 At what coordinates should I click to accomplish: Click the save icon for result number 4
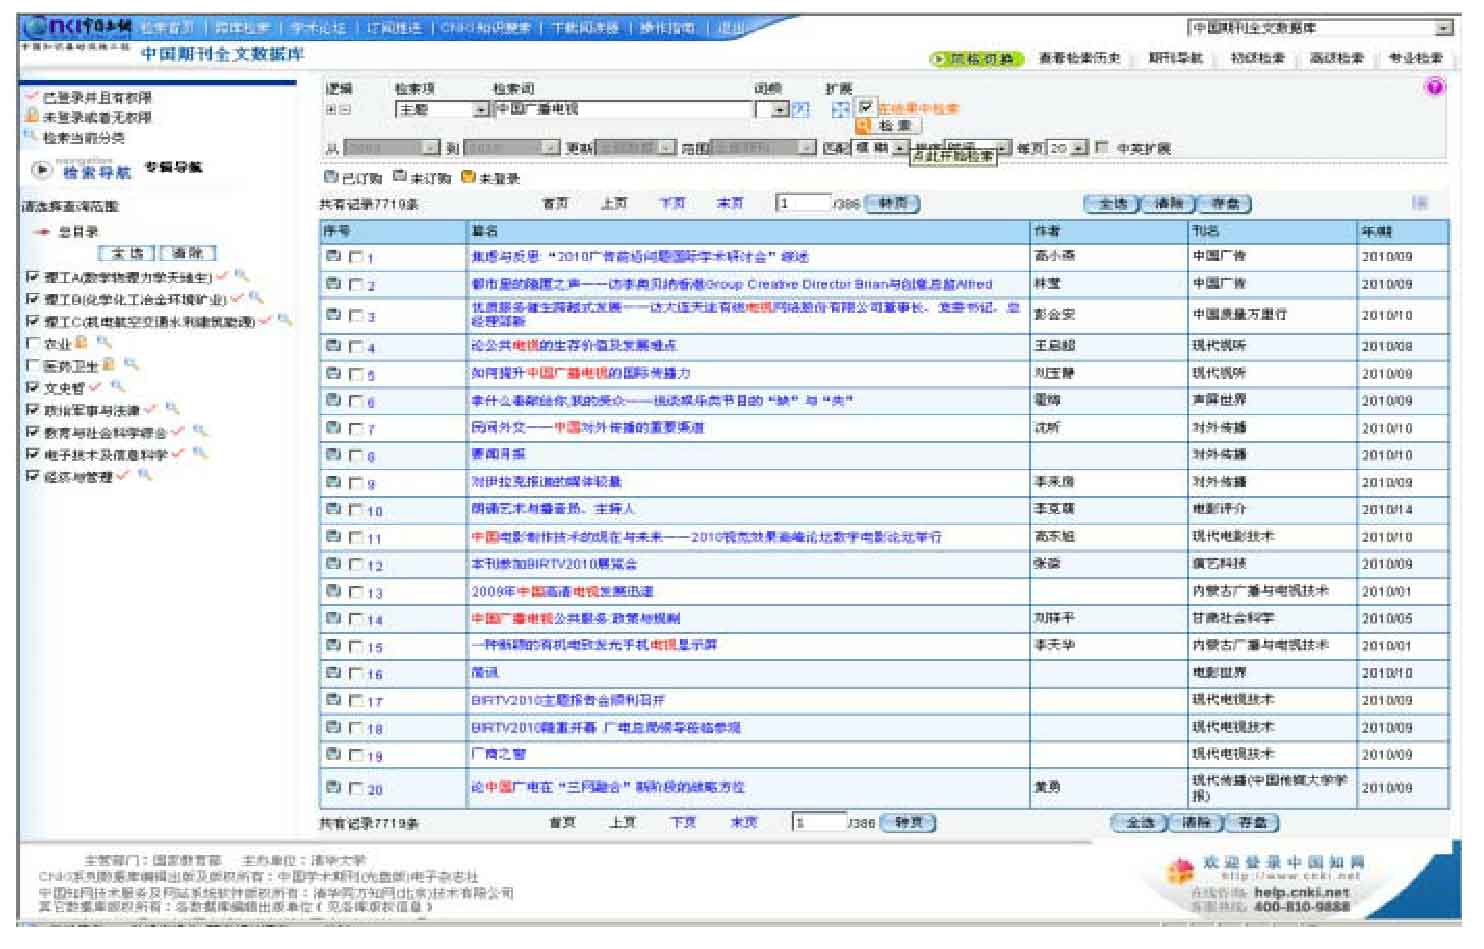[333, 346]
